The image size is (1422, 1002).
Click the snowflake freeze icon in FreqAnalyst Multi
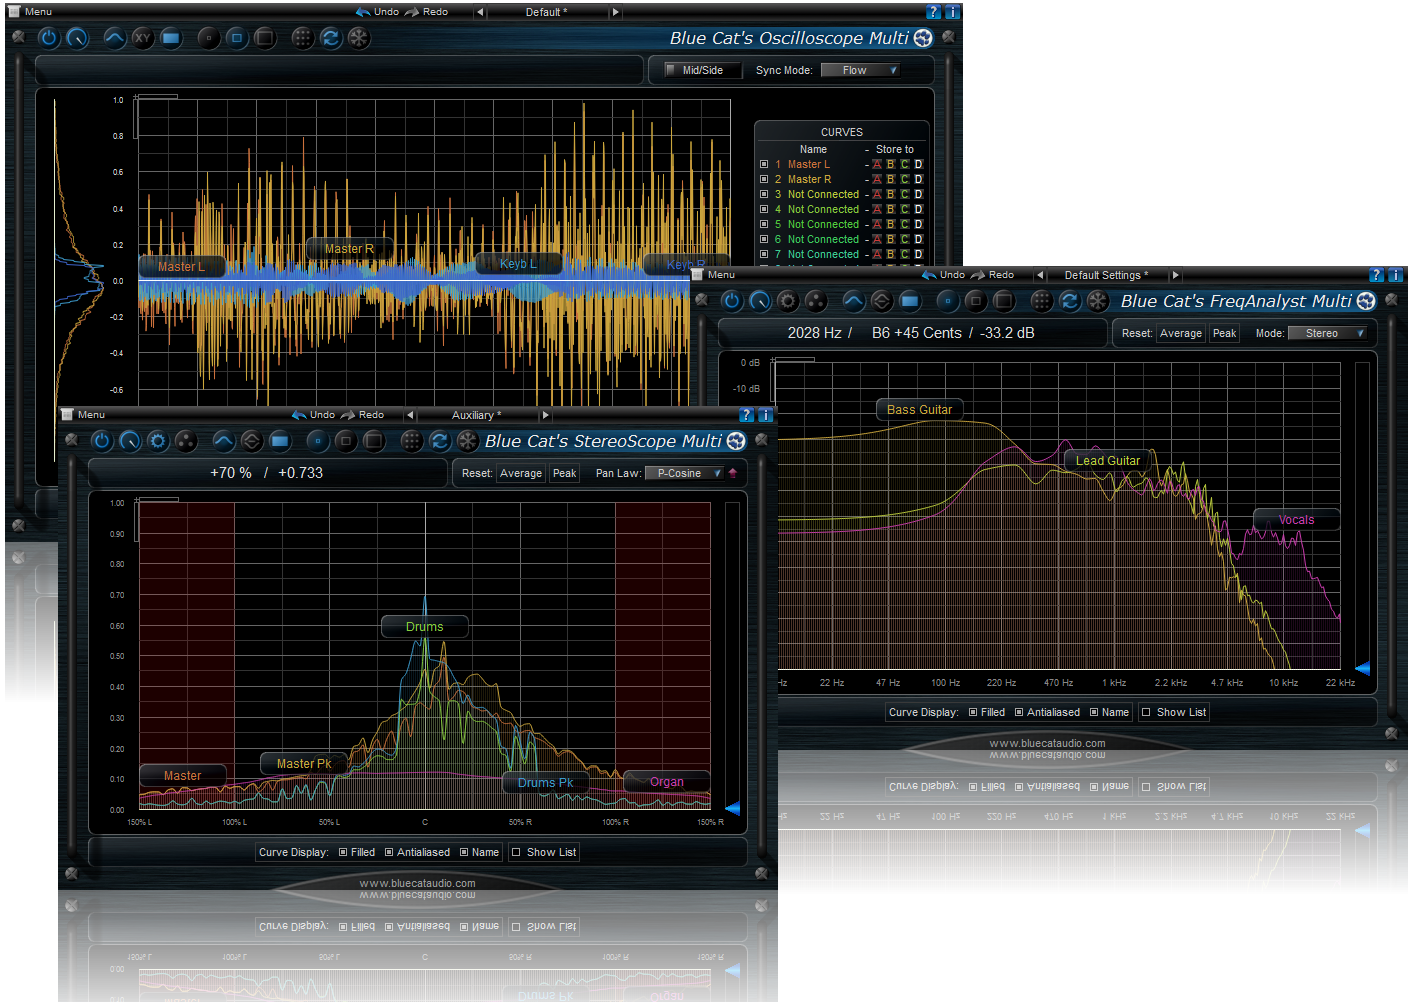point(1098,301)
